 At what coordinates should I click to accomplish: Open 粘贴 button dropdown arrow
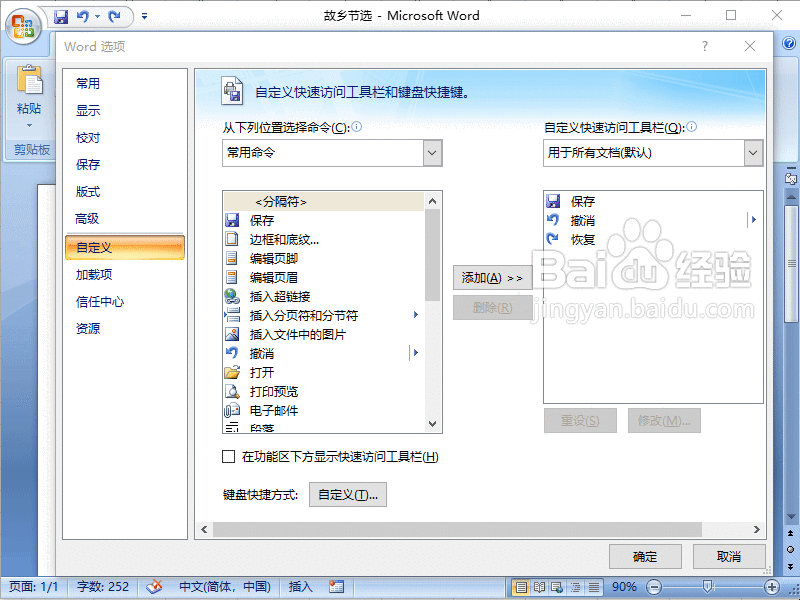[29, 126]
